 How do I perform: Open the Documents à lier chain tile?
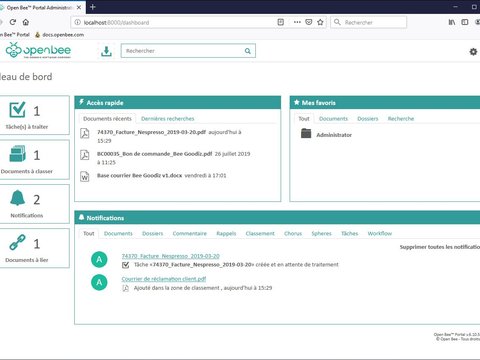tap(34, 248)
